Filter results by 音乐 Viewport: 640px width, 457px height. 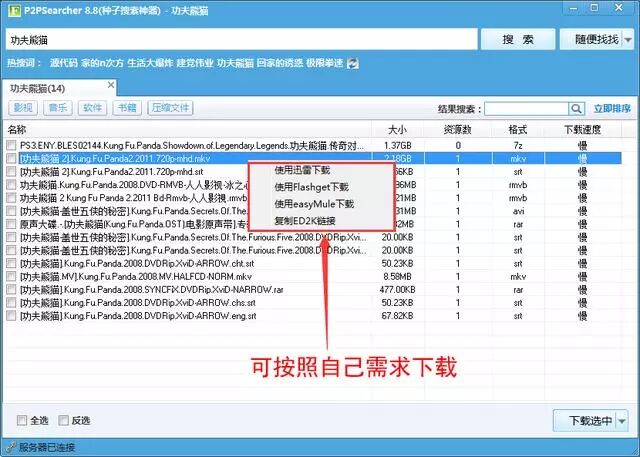click(58, 108)
